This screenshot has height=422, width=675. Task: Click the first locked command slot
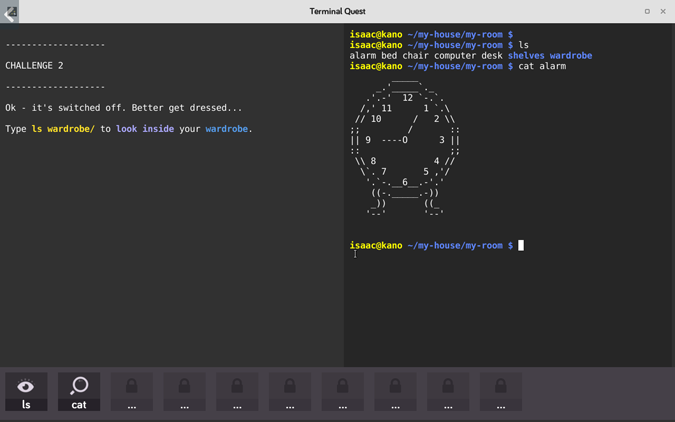(132, 392)
